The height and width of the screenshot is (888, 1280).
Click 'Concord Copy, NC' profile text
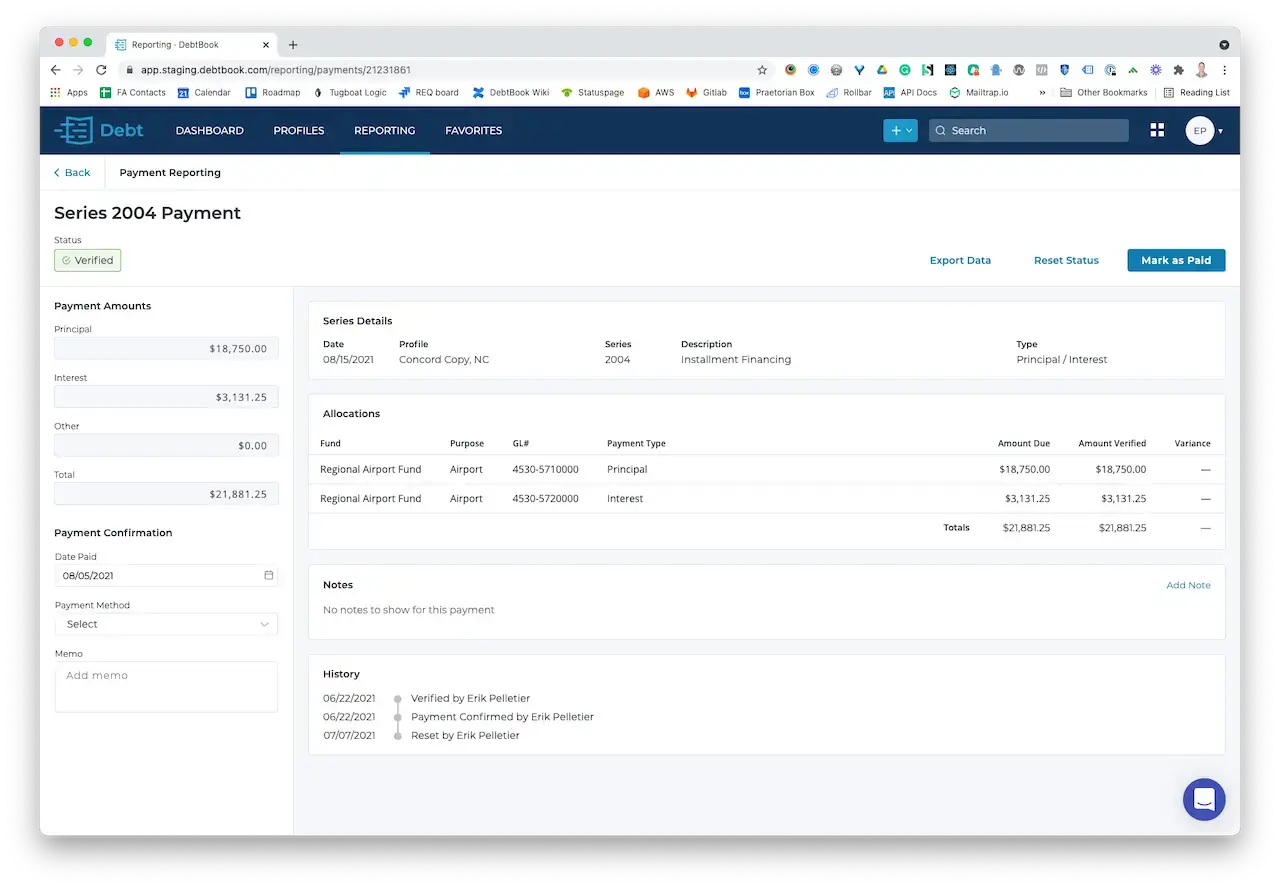point(444,359)
